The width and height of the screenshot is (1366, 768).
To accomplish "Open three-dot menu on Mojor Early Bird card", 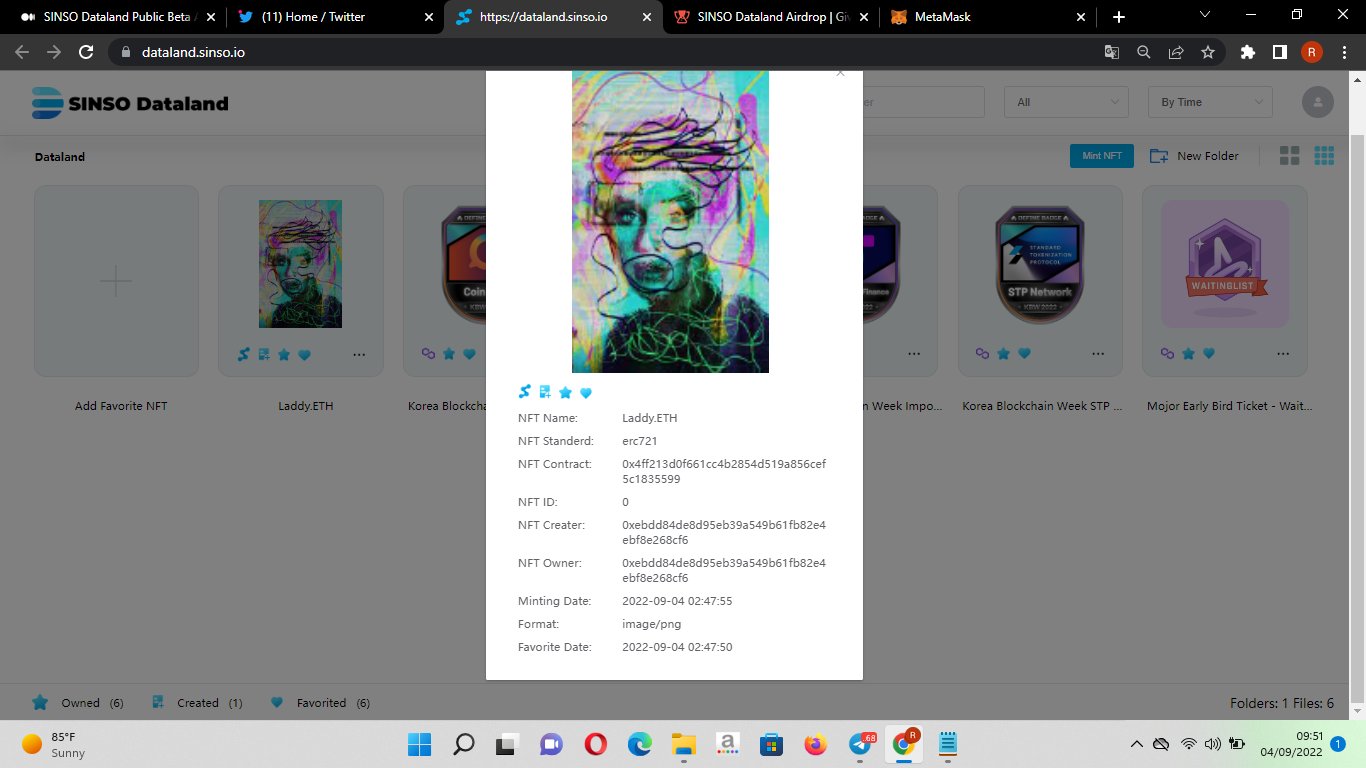I will coord(1283,354).
